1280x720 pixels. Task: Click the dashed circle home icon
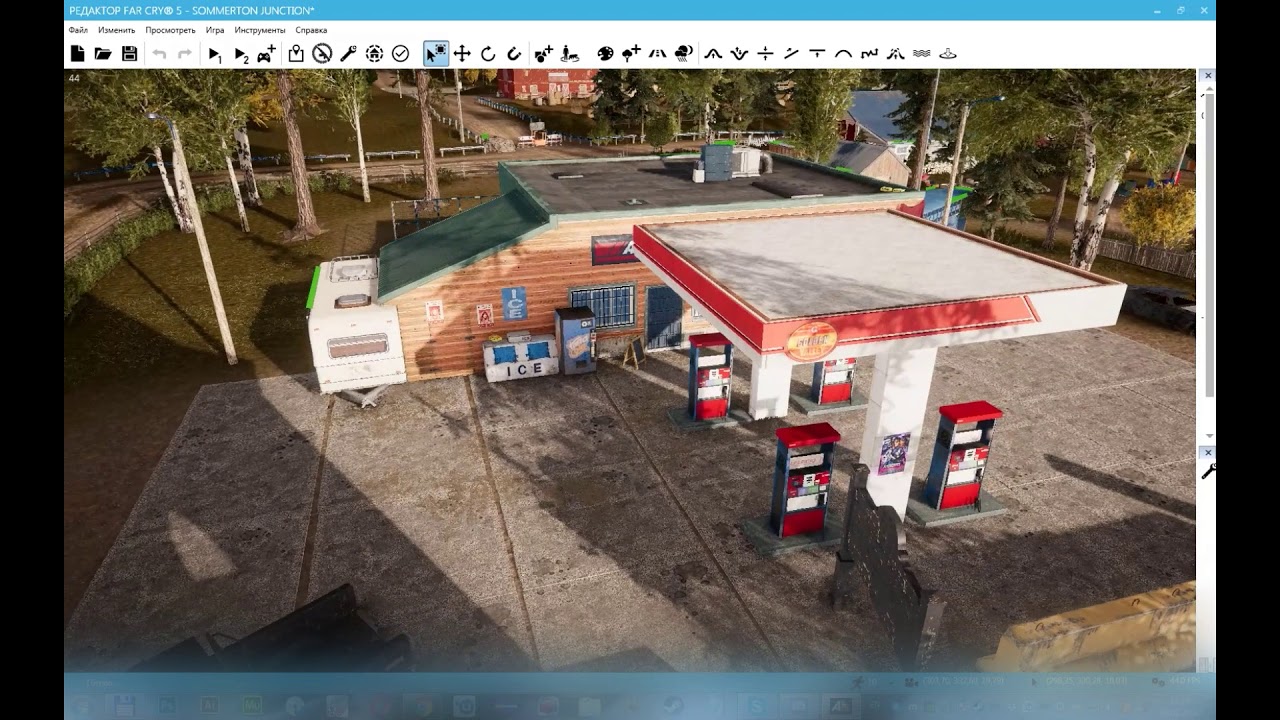point(374,54)
